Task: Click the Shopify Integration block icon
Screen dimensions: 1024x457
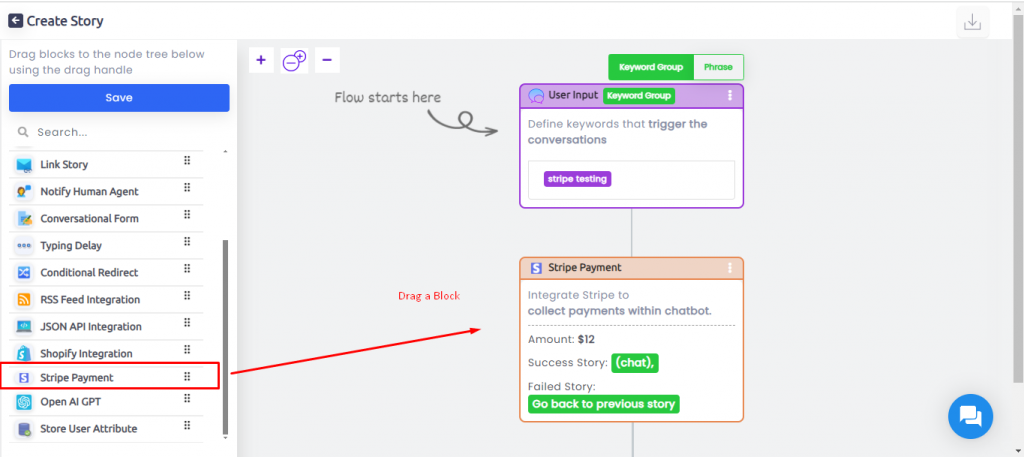Action: pyautogui.click(x=24, y=353)
